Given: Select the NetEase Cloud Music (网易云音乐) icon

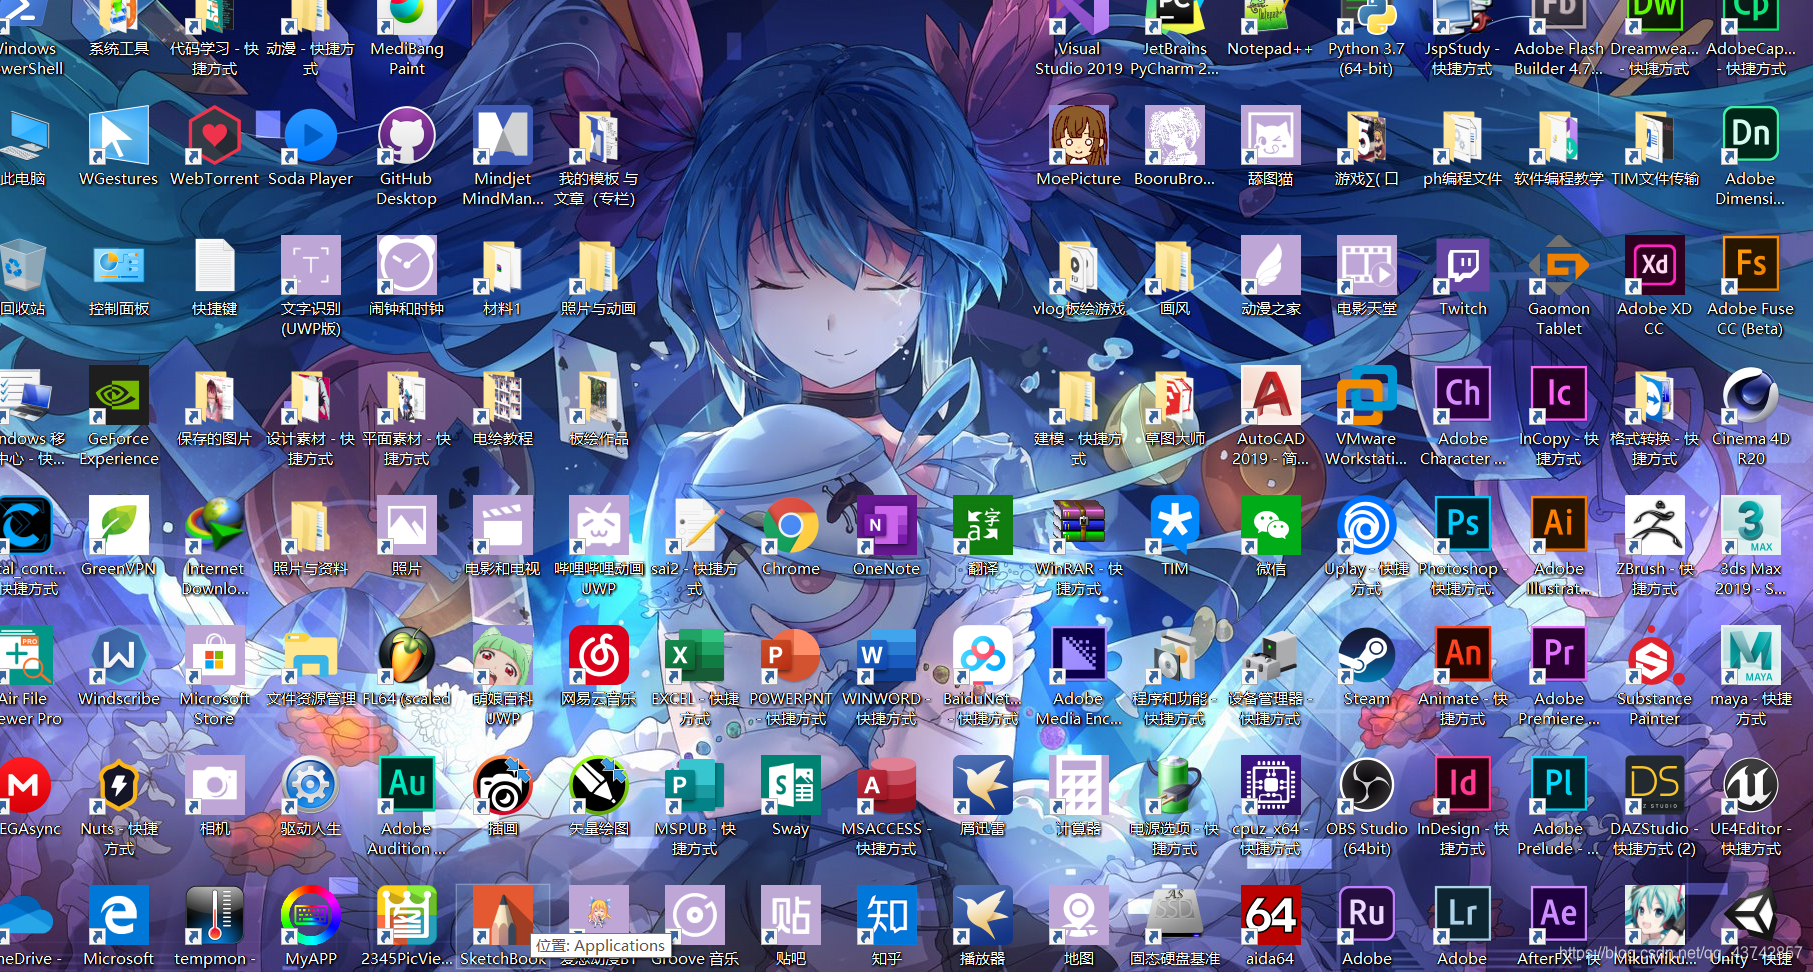Looking at the screenshot, I should pyautogui.click(x=598, y=656).
